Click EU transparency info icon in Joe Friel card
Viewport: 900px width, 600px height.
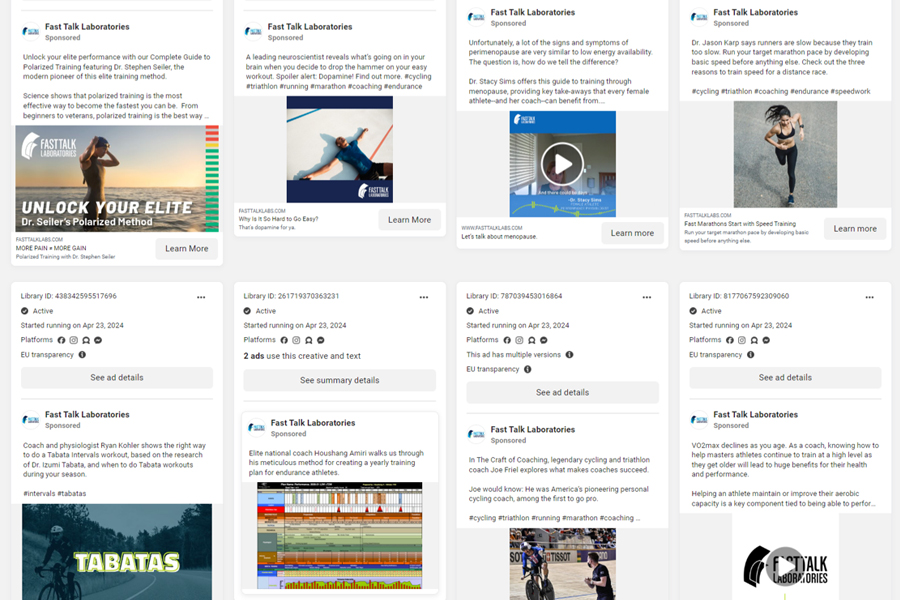[527, 369]
